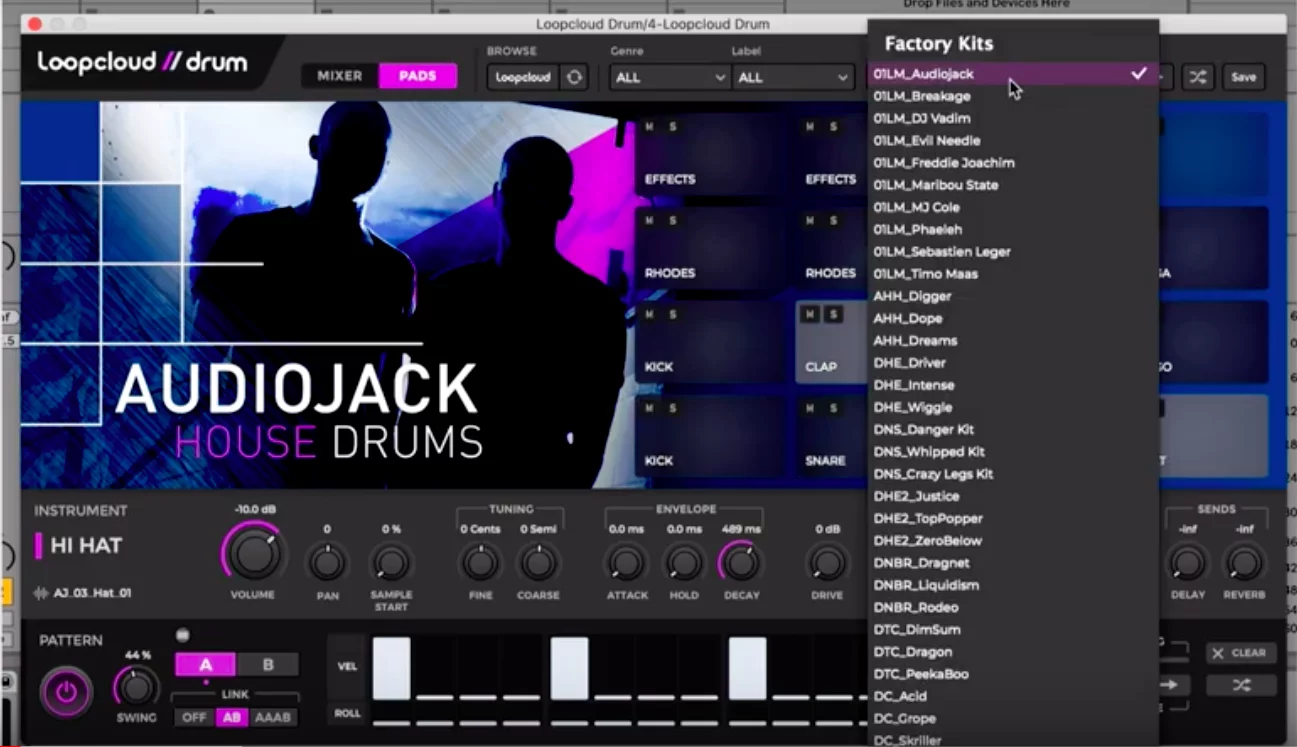
Task: Click the envelope DECAY knob
Action: coord(740,563)
